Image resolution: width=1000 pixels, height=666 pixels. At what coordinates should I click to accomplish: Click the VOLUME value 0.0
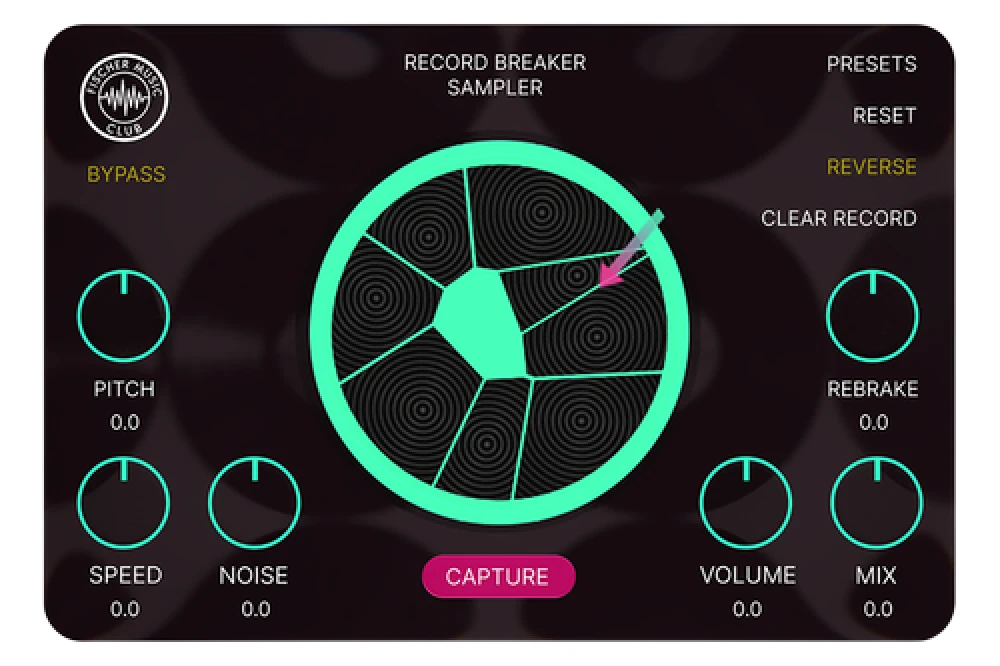pos(747,609)
